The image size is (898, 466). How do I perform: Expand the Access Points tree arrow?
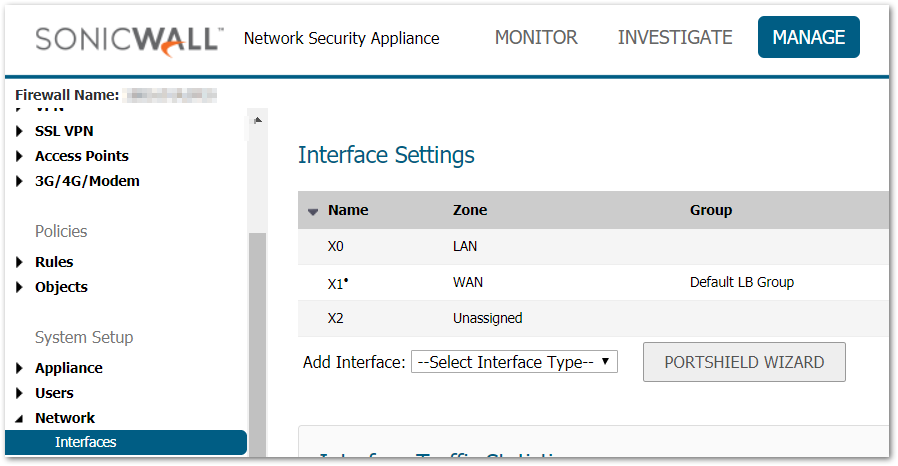pos(20,156)
